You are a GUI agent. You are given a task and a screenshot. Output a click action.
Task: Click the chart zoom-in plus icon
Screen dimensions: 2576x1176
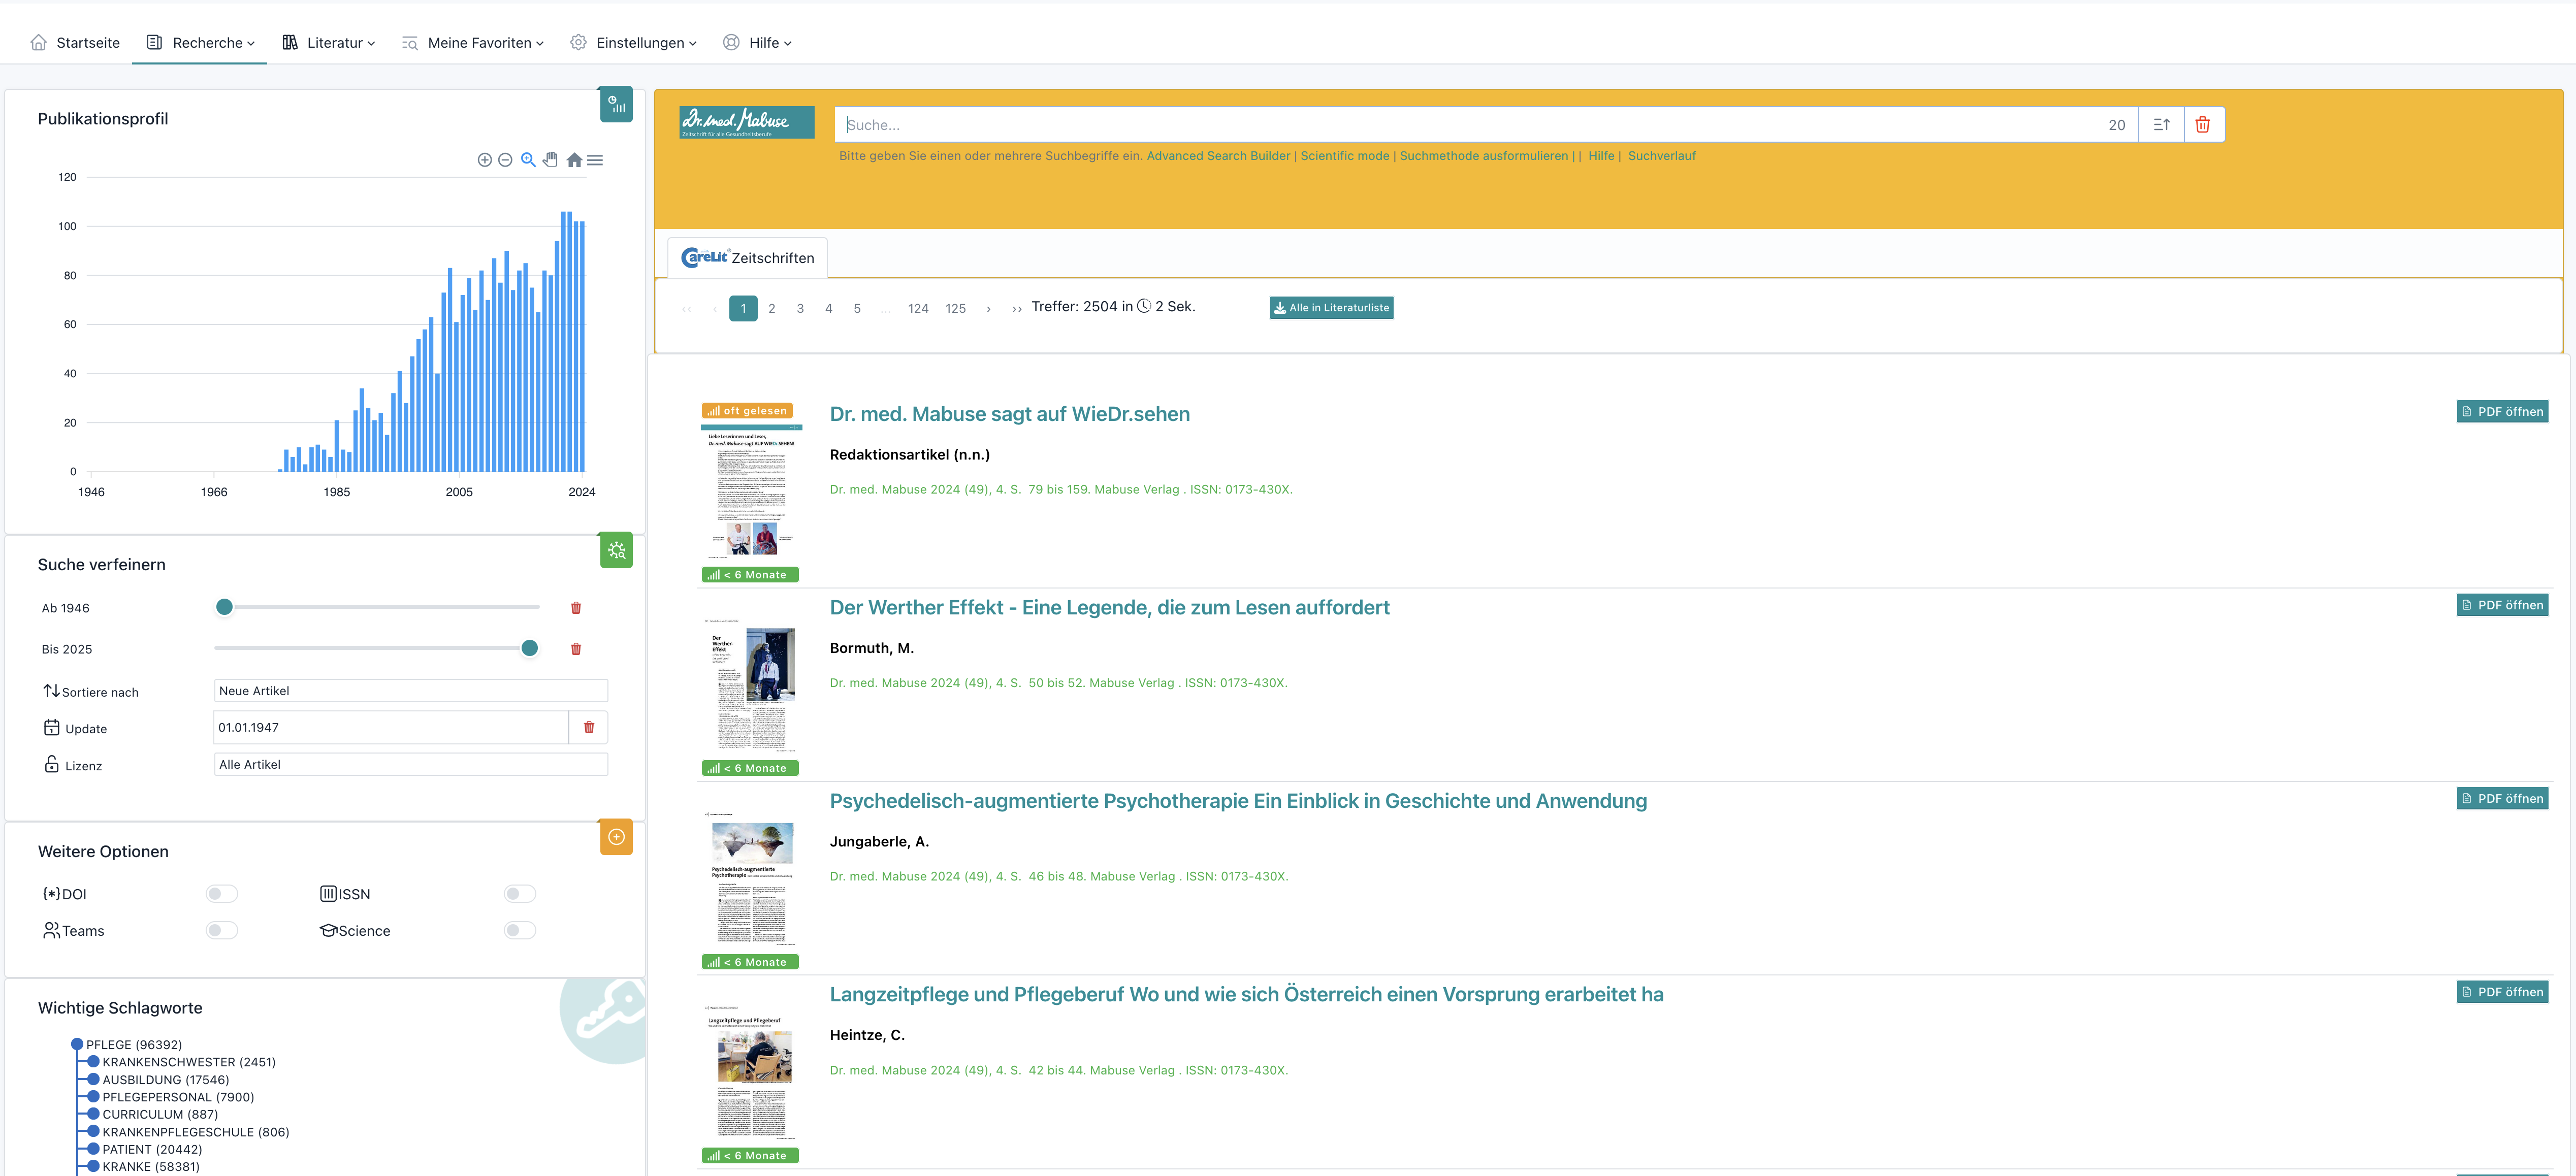click(484, 160)
